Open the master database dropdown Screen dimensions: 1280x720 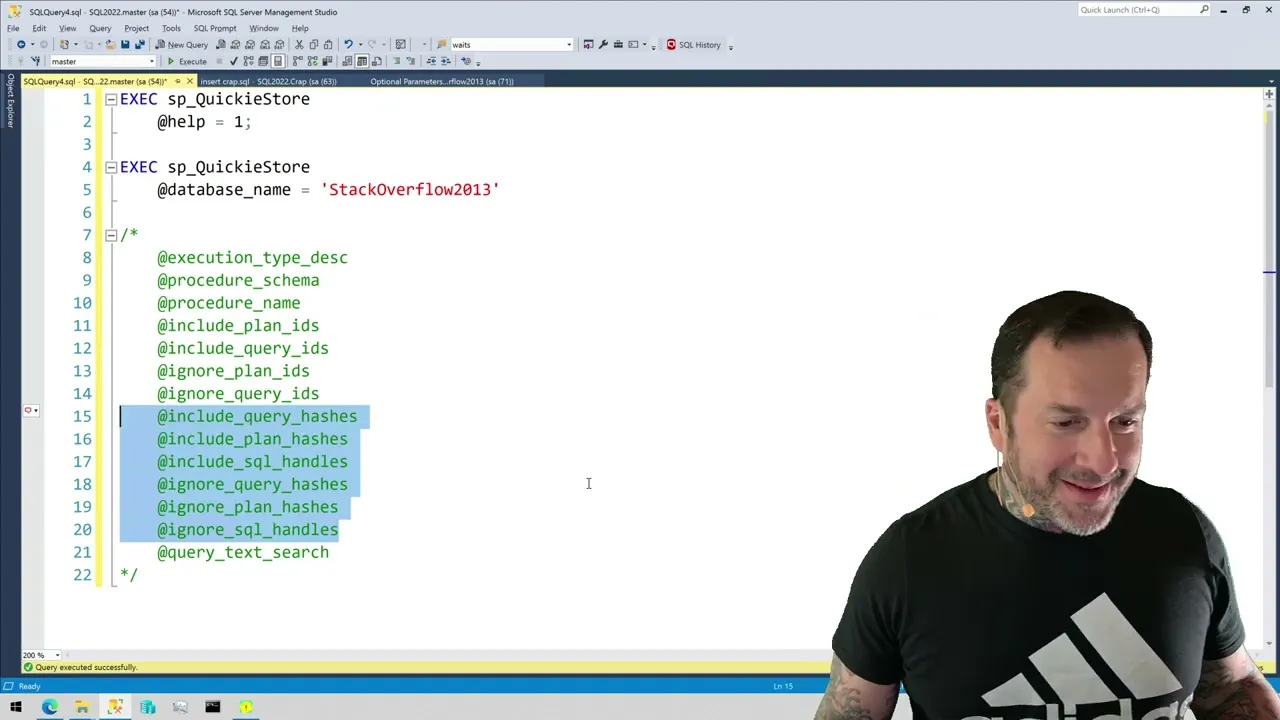coord(151,62)
